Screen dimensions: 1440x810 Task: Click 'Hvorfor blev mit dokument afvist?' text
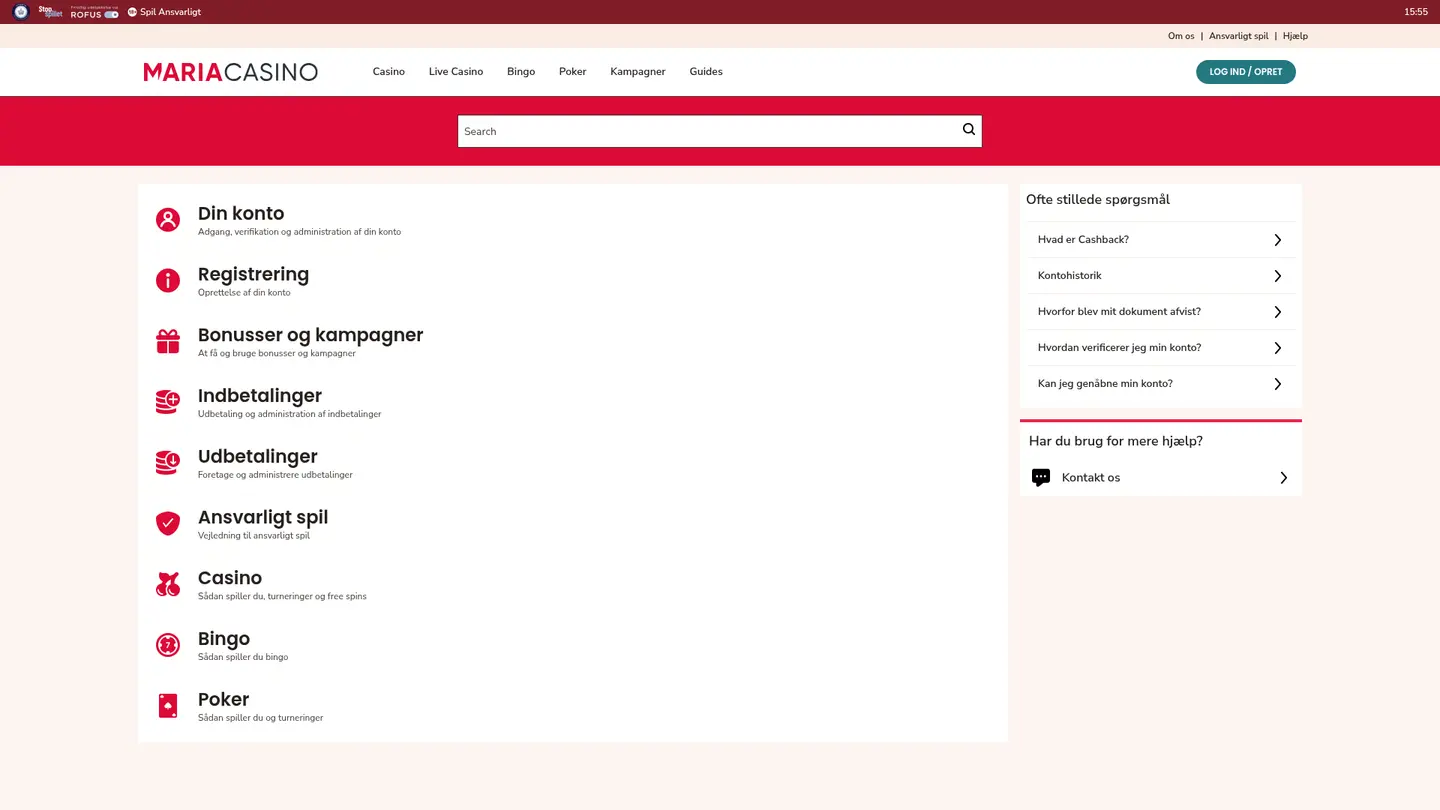coord(1119,312)
